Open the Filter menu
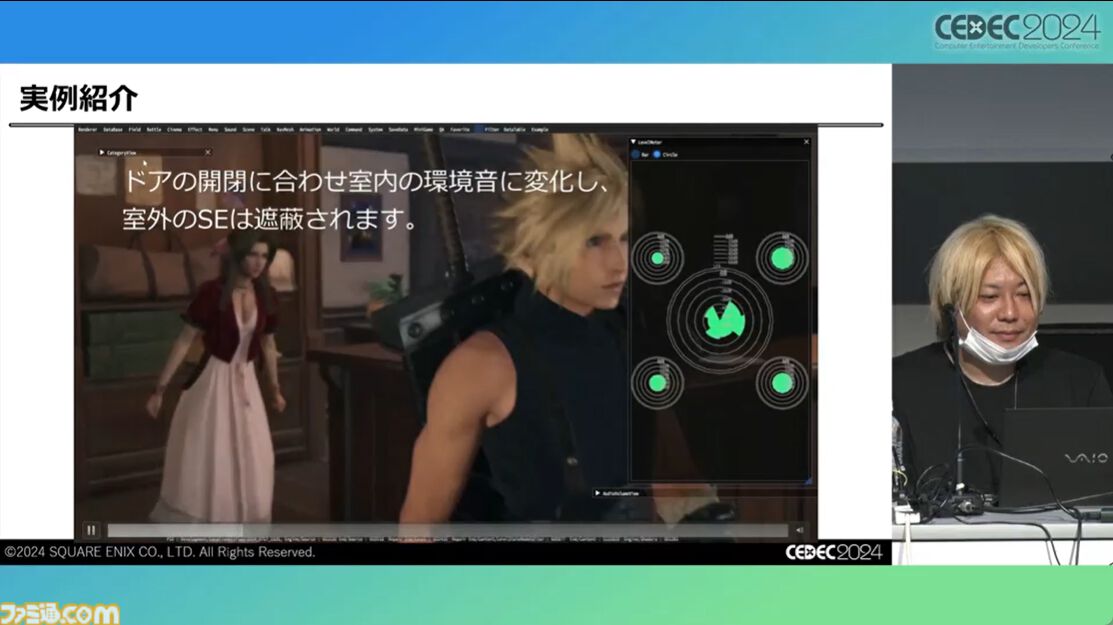The image size is (1113, 625). click(x=491, y=130)
